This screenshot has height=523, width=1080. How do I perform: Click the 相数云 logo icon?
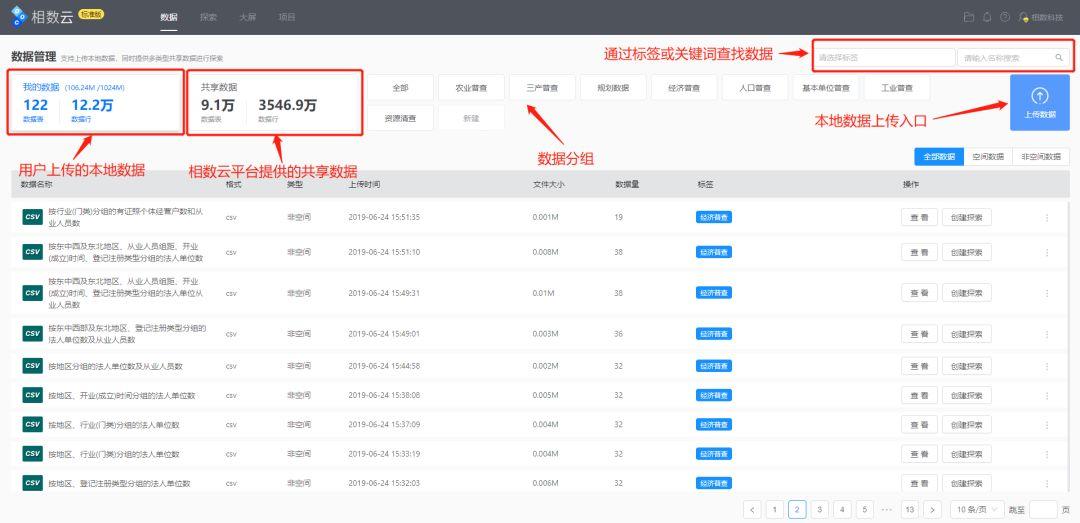point(19,17)
